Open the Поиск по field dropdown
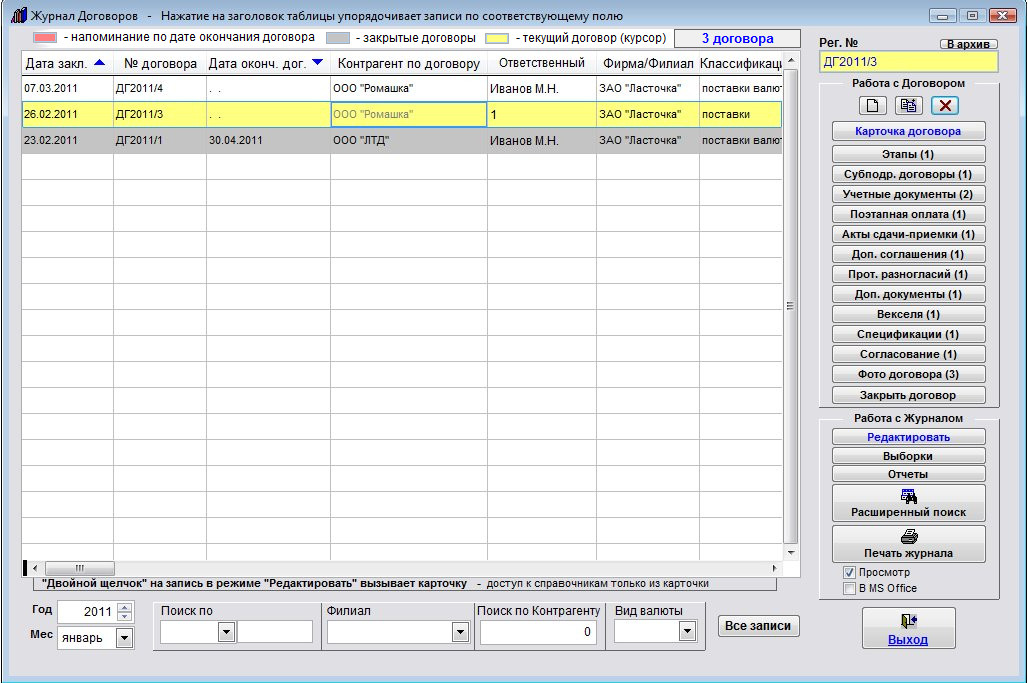The width and height of the screenshot is (1028, 683). tap(226, 631)
